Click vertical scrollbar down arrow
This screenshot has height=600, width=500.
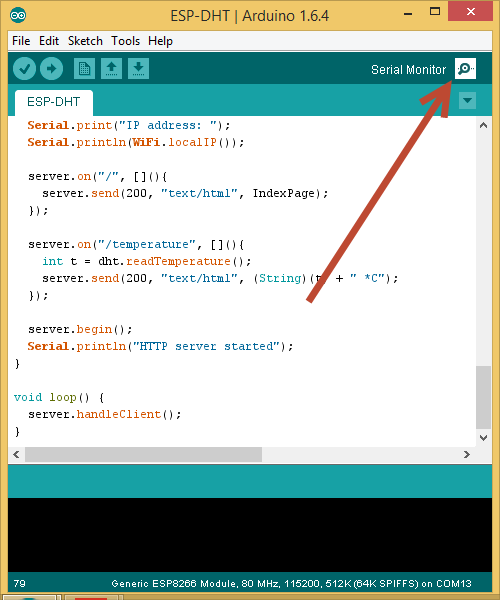coord(484,438)
